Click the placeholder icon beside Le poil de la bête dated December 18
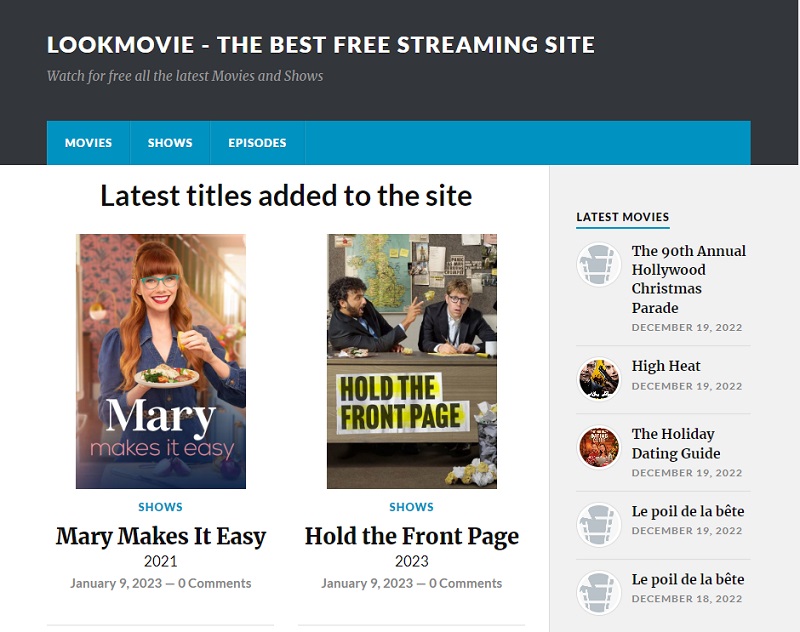This screenshot has width=800, height=632. [599, 593]
